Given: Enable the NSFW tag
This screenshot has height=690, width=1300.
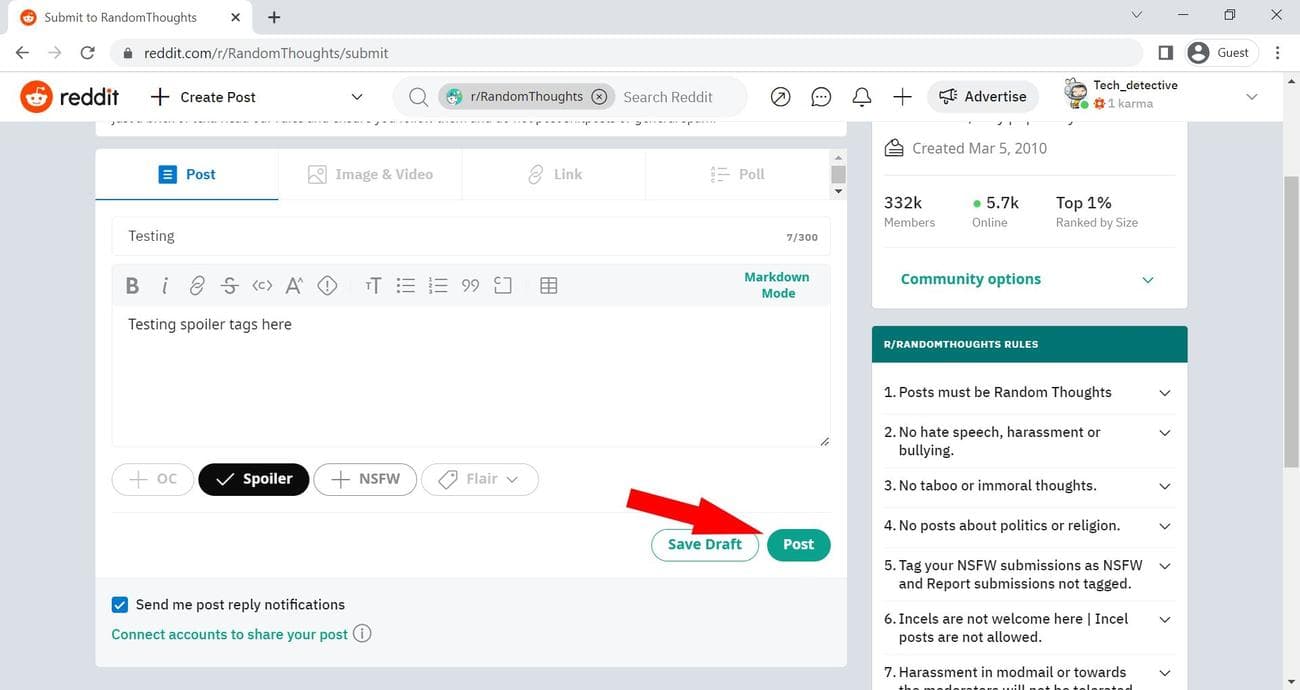Looking at the screenshot, I should (365, 479).
